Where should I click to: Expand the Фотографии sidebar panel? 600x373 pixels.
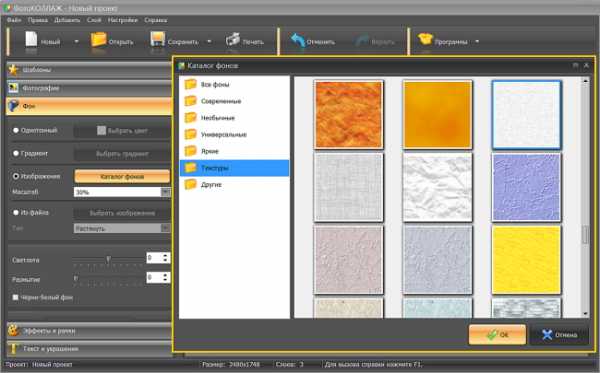pos(89,88)
